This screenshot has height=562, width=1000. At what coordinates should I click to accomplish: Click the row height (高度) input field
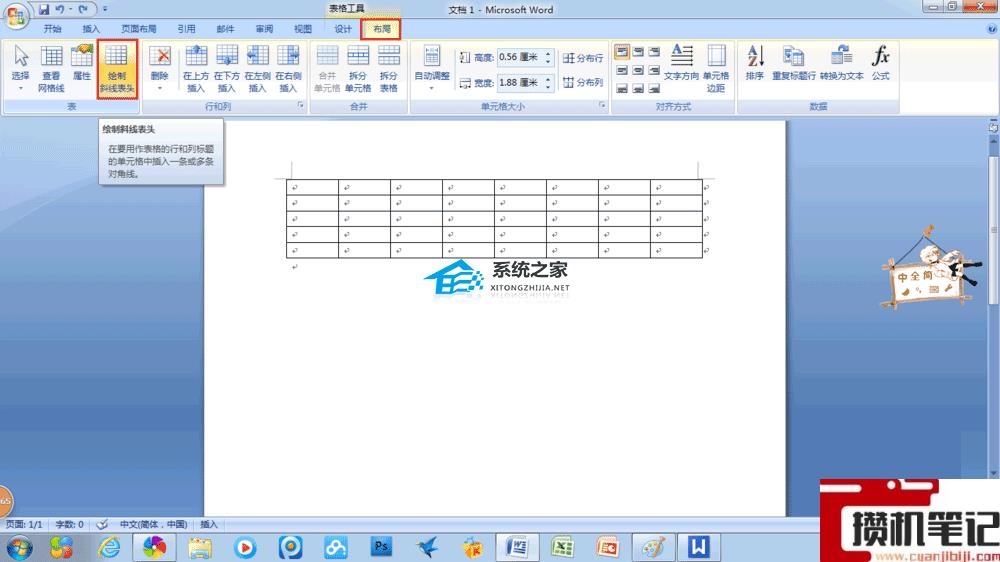click(x=519, y=57)
